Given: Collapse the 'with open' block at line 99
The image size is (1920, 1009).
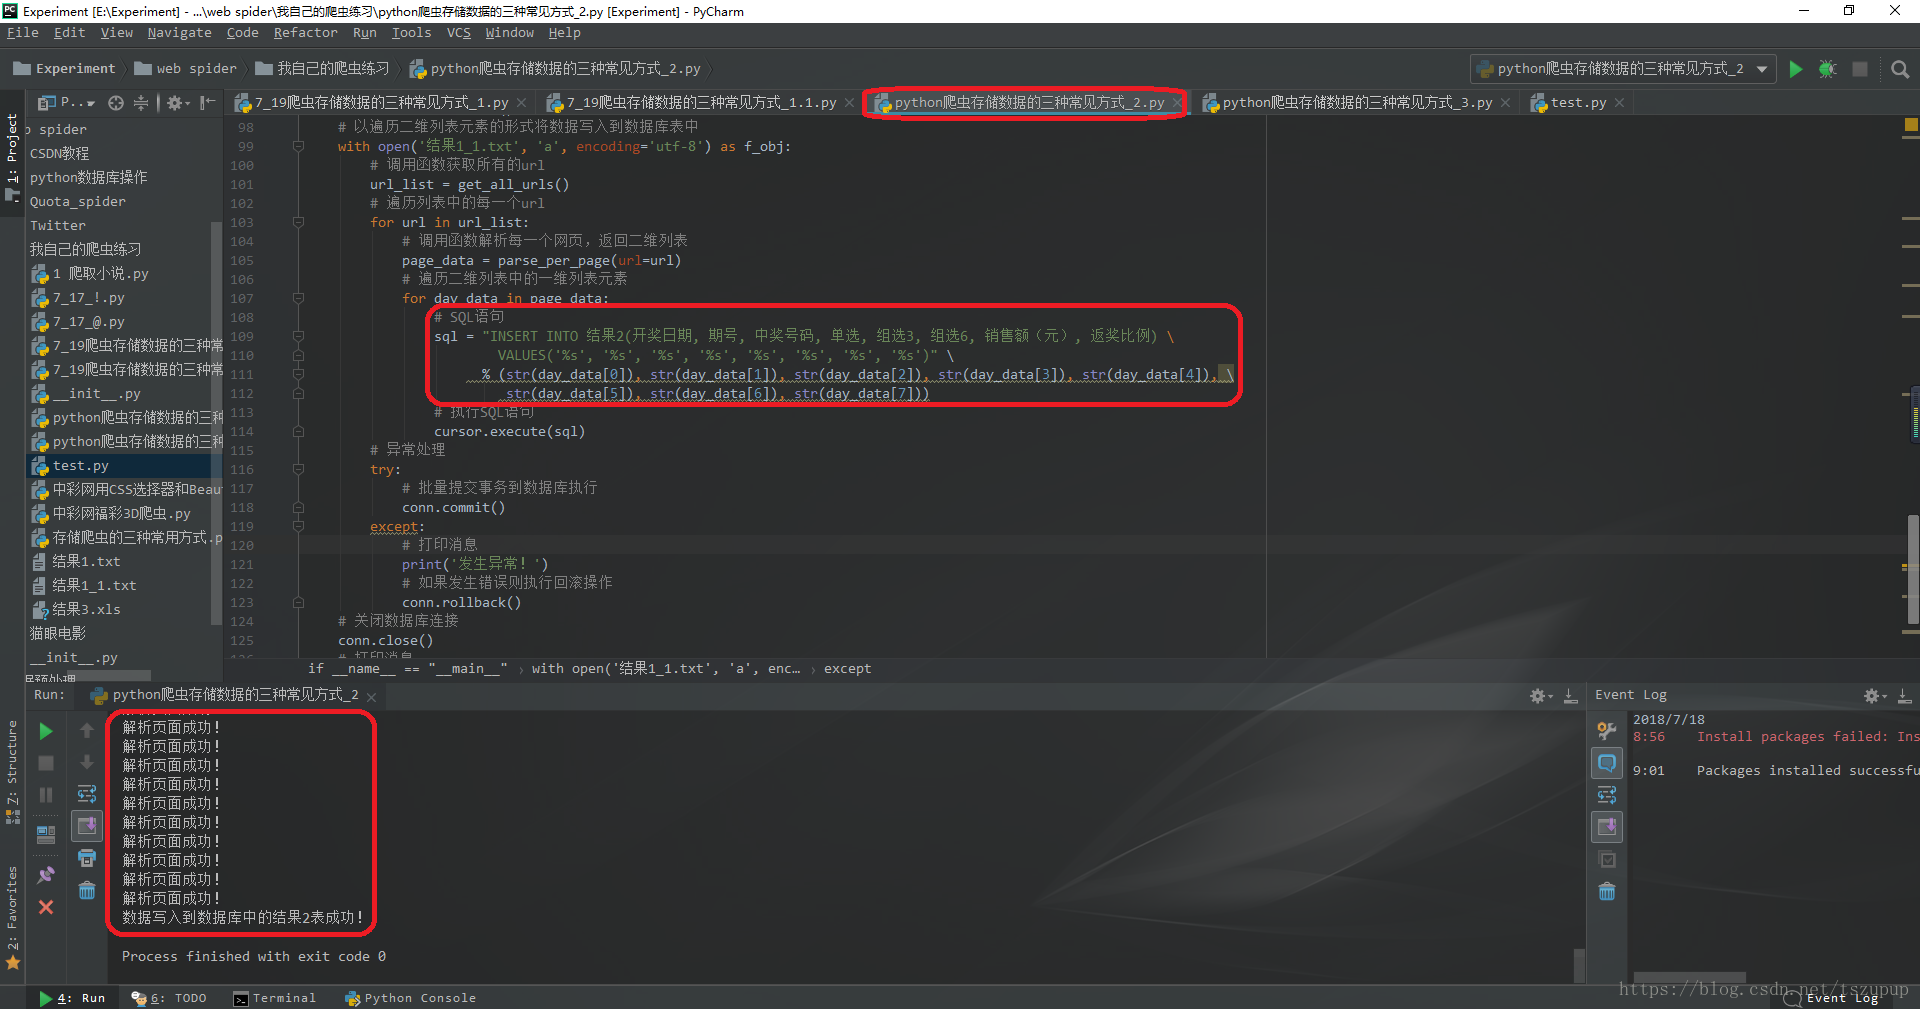Looking at the screenshot, I should [298, 146].
